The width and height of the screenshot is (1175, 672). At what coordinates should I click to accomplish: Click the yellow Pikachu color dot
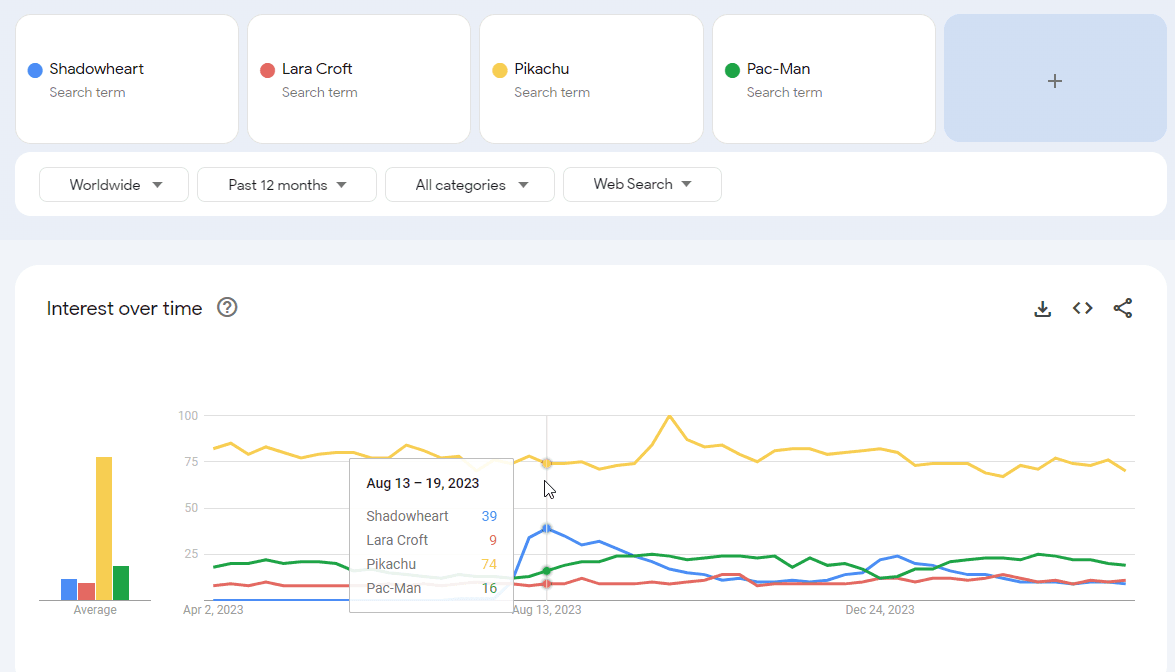[500, 70]
